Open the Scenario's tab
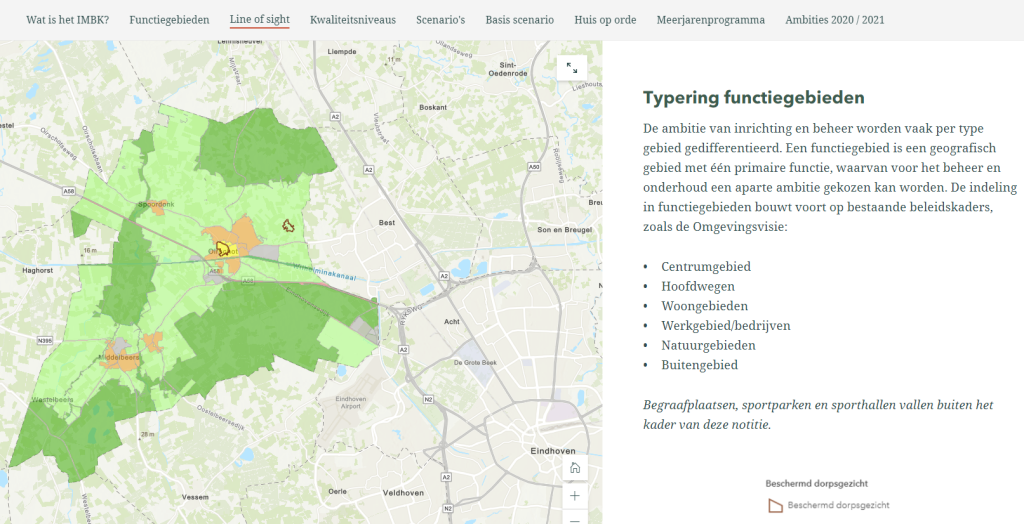 tap(440, 20)
